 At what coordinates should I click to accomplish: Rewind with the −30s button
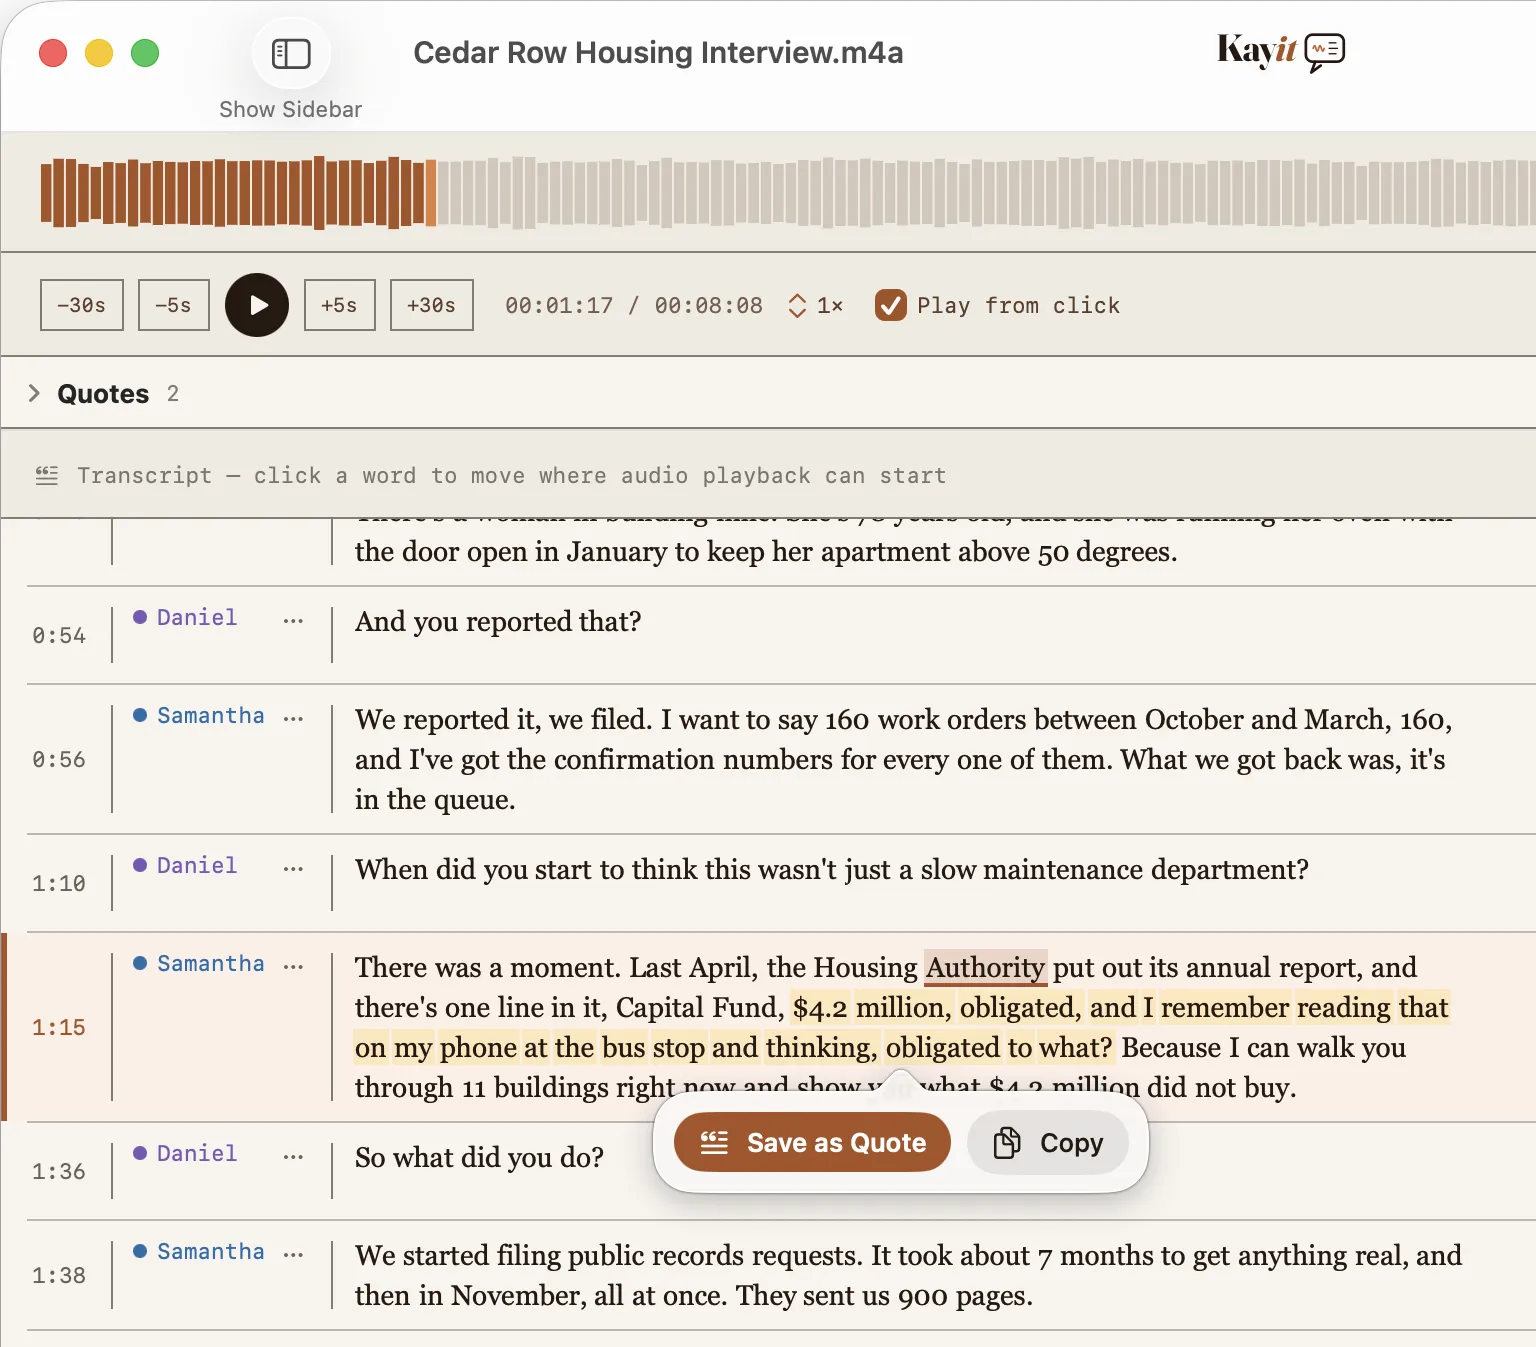(x=82, y=305)
